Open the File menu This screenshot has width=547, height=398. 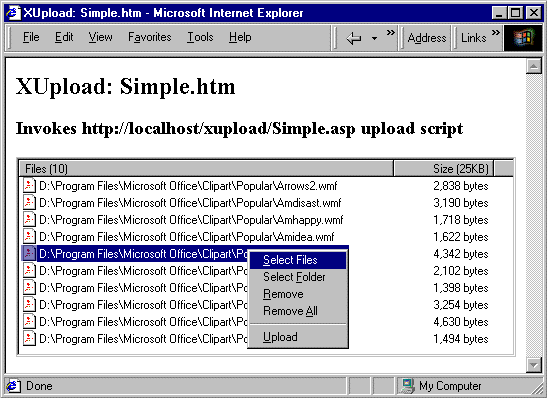pyautogui.click(x=31, y=37)
